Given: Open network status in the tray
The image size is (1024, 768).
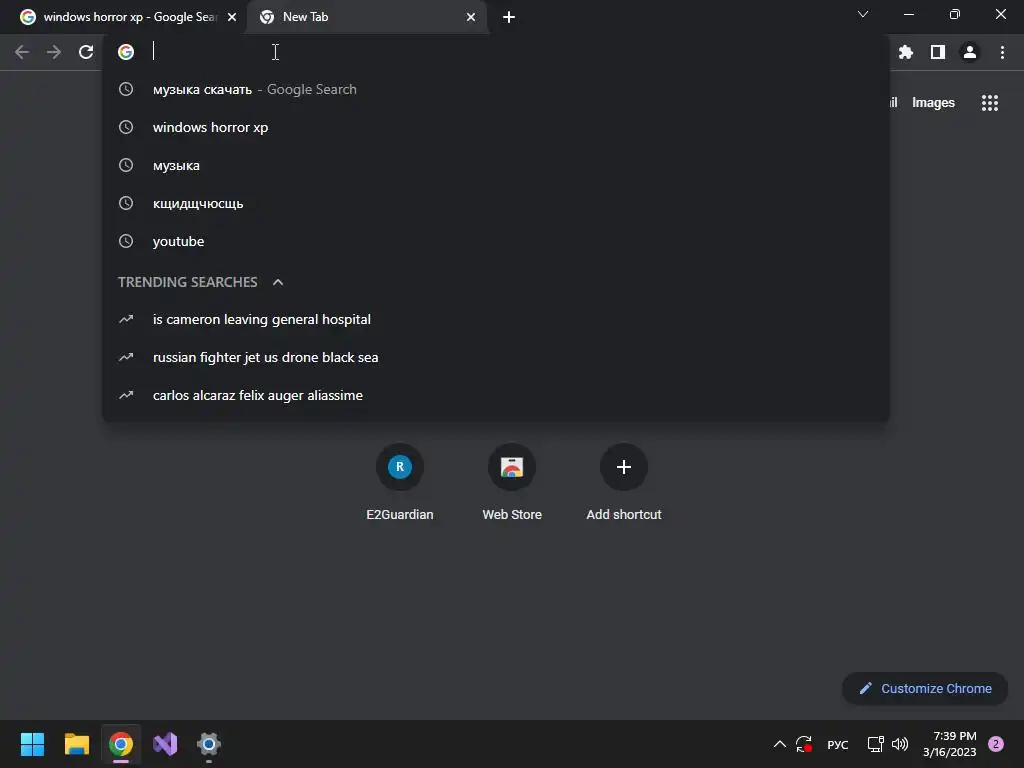Looking at the screenshot, I should pyautogui.click(x=875, y=744).
